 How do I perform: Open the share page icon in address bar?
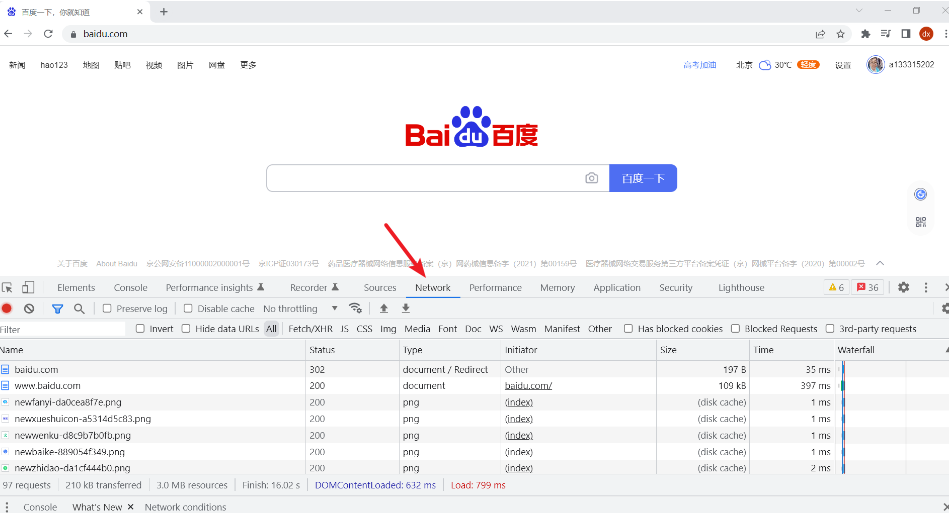pos(820,34)
